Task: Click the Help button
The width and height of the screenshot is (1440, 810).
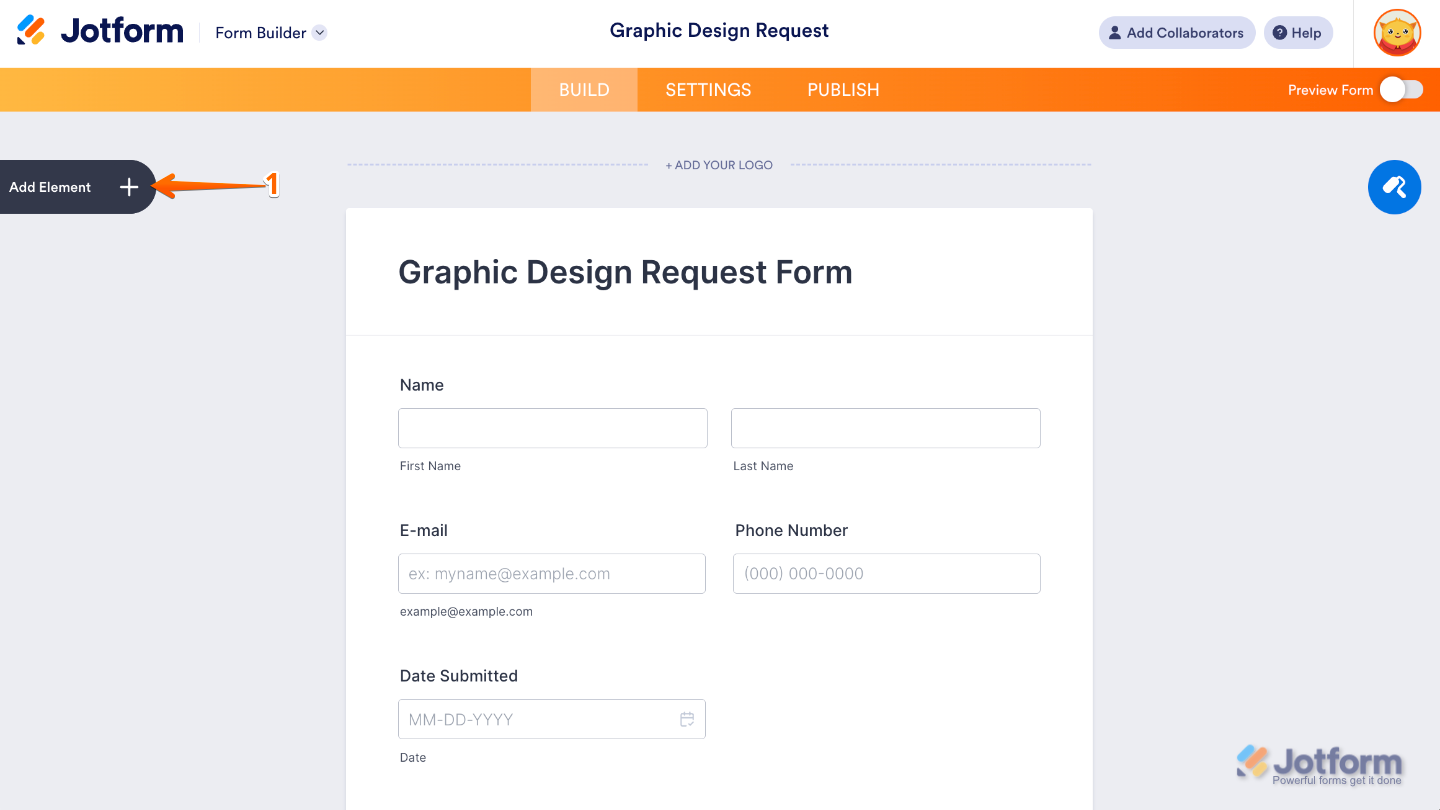Action: 1298,32
